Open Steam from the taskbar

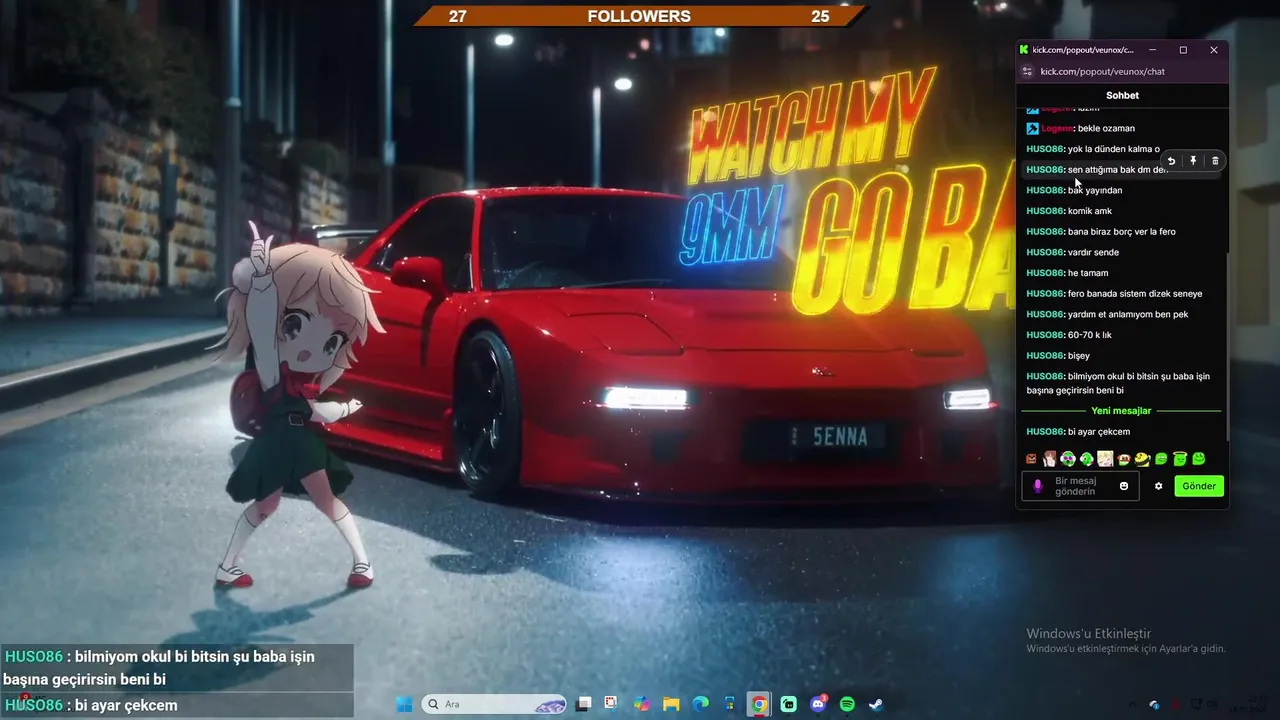pyautogui.click(x=876, y=704)
